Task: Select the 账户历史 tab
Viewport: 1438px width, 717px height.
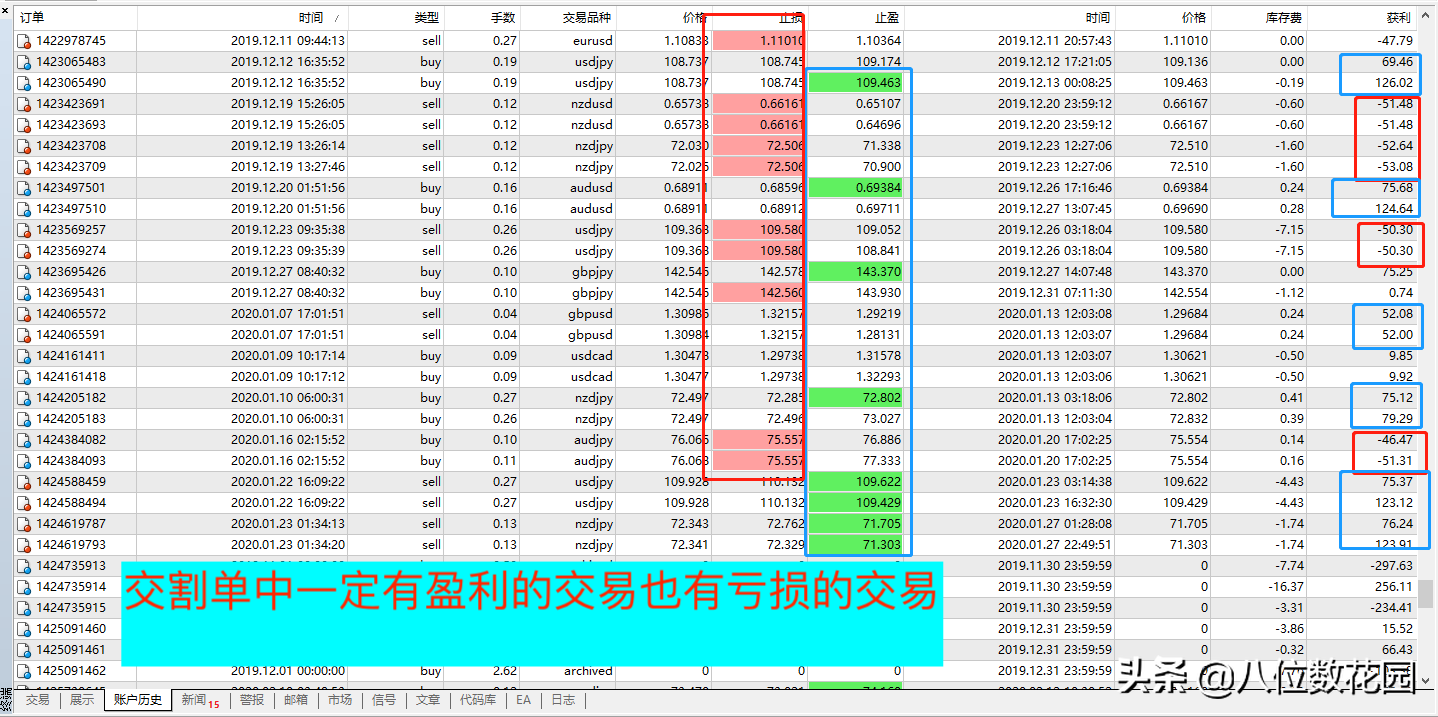Action: 138,700
